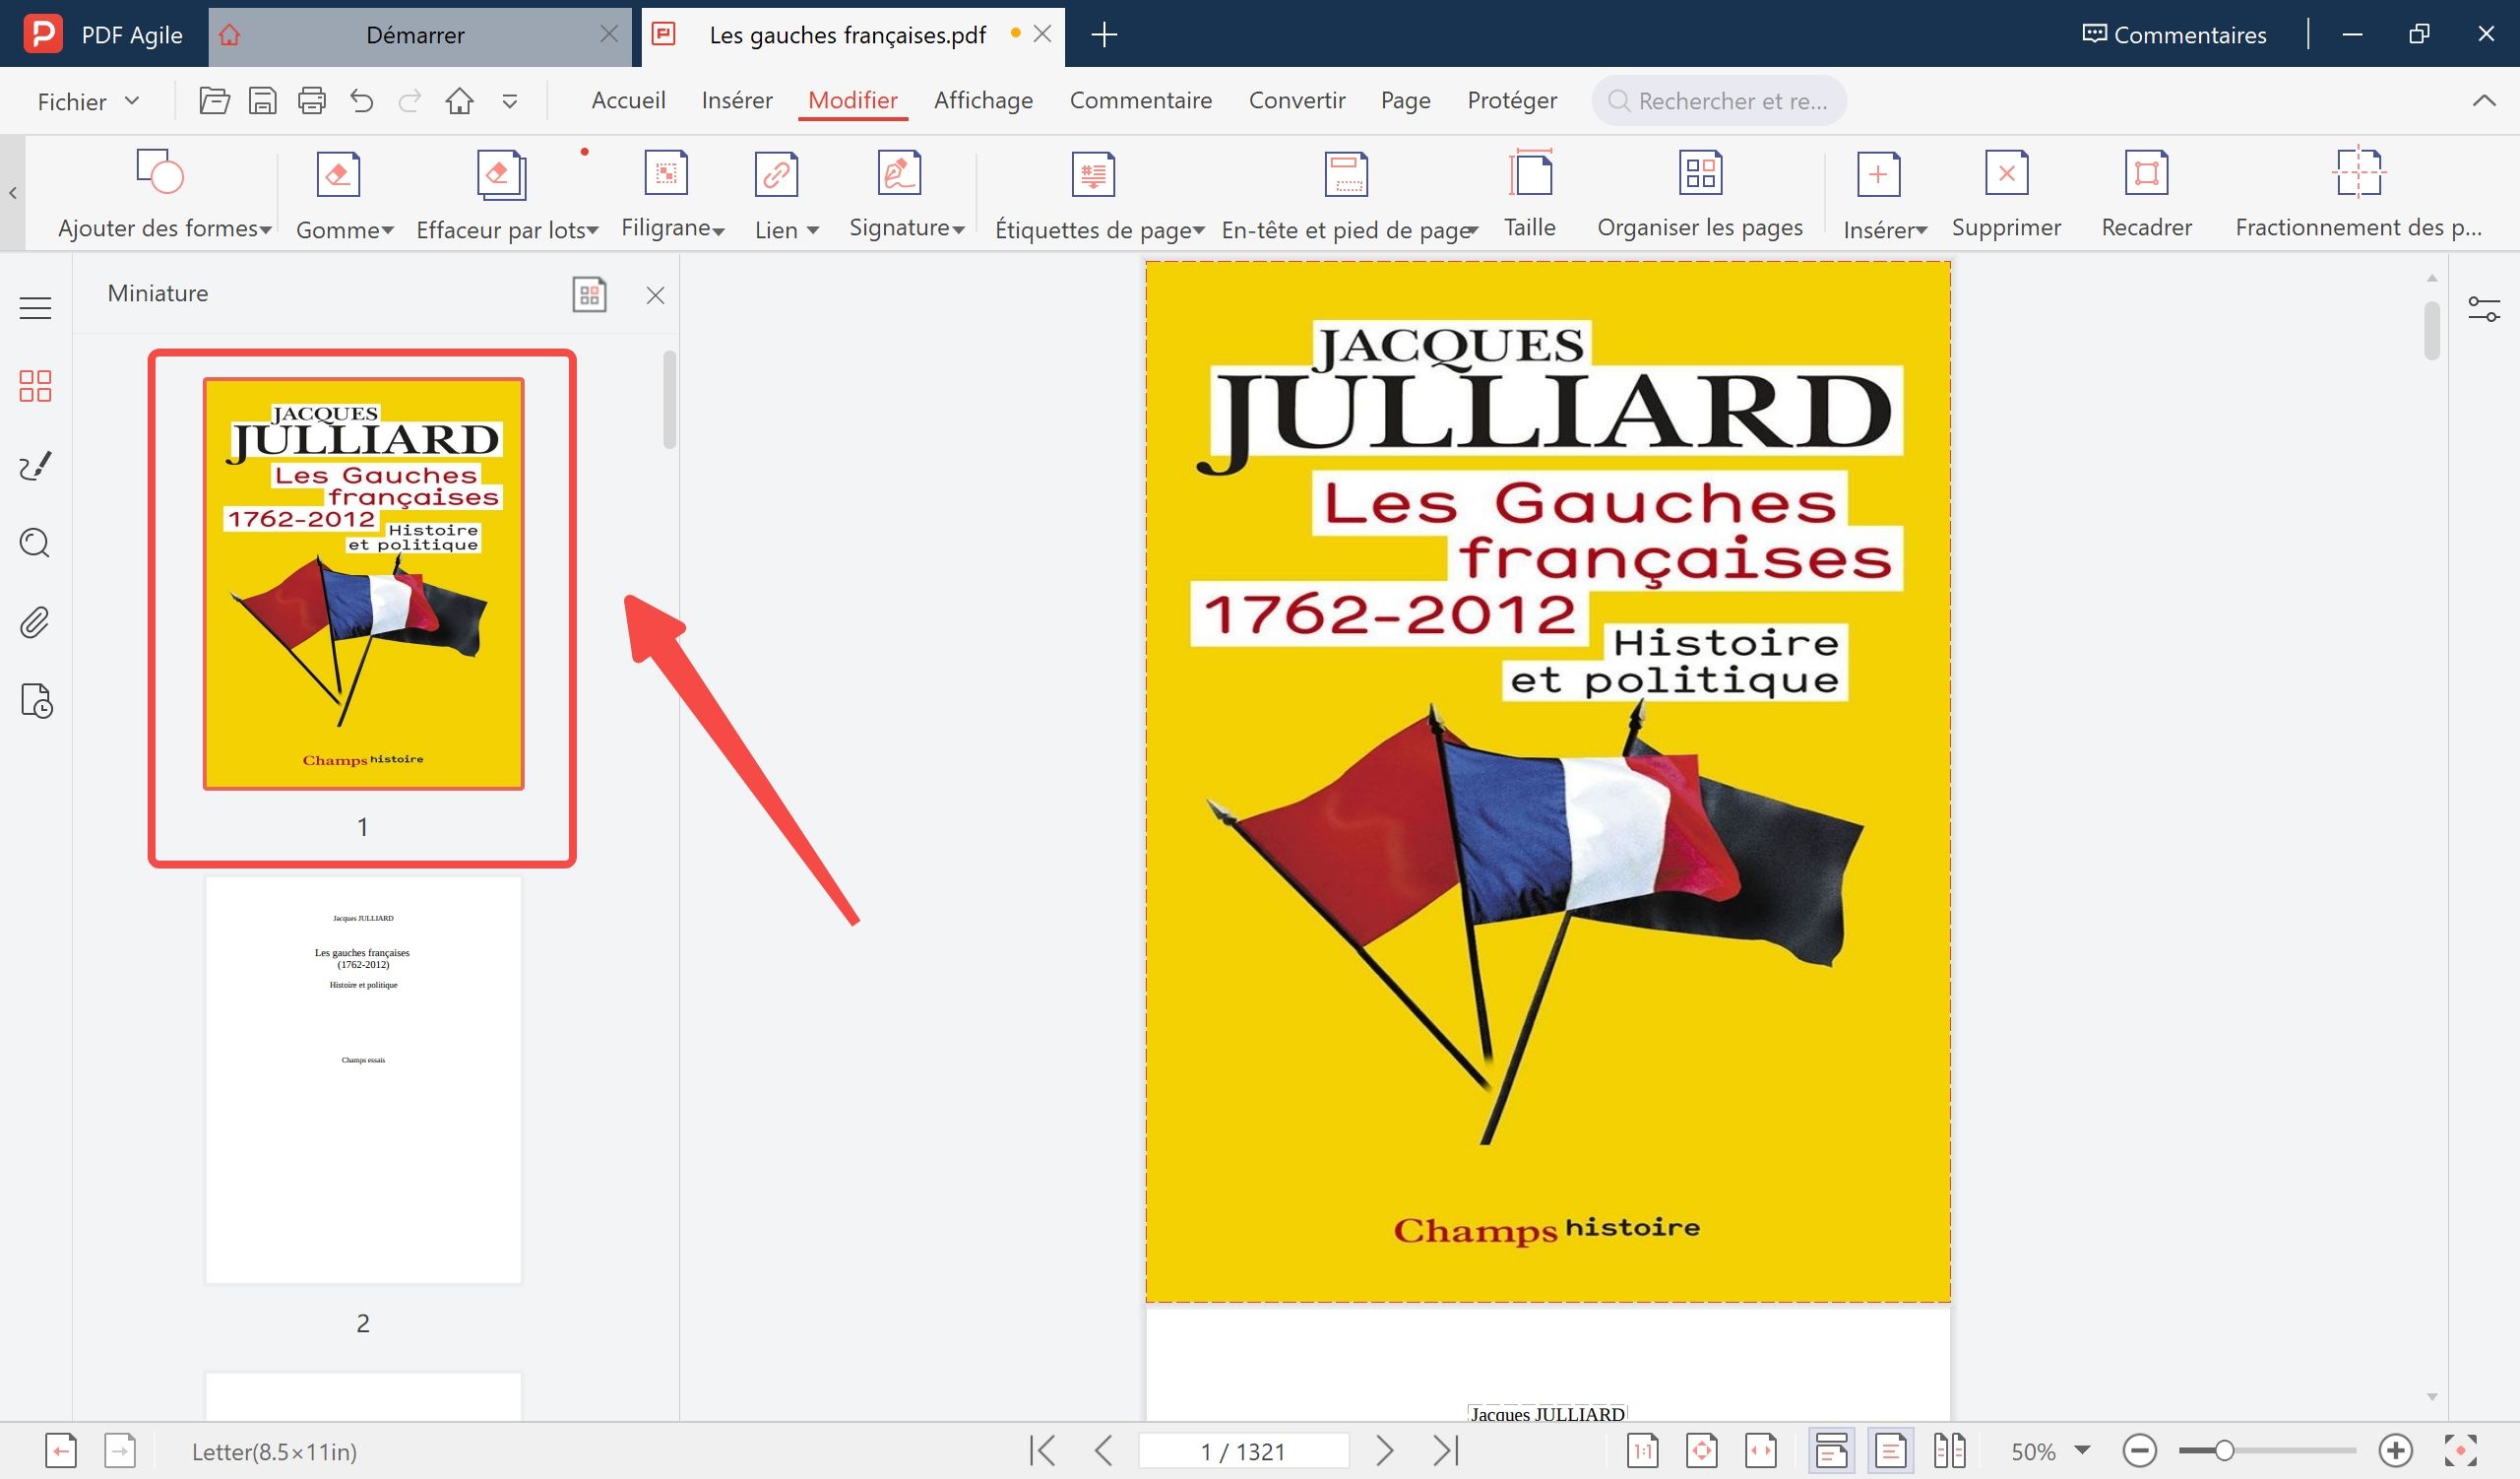Open the thumbnails sidebar panel icon
2520x1479 pixels.
[x=35, y=386]
